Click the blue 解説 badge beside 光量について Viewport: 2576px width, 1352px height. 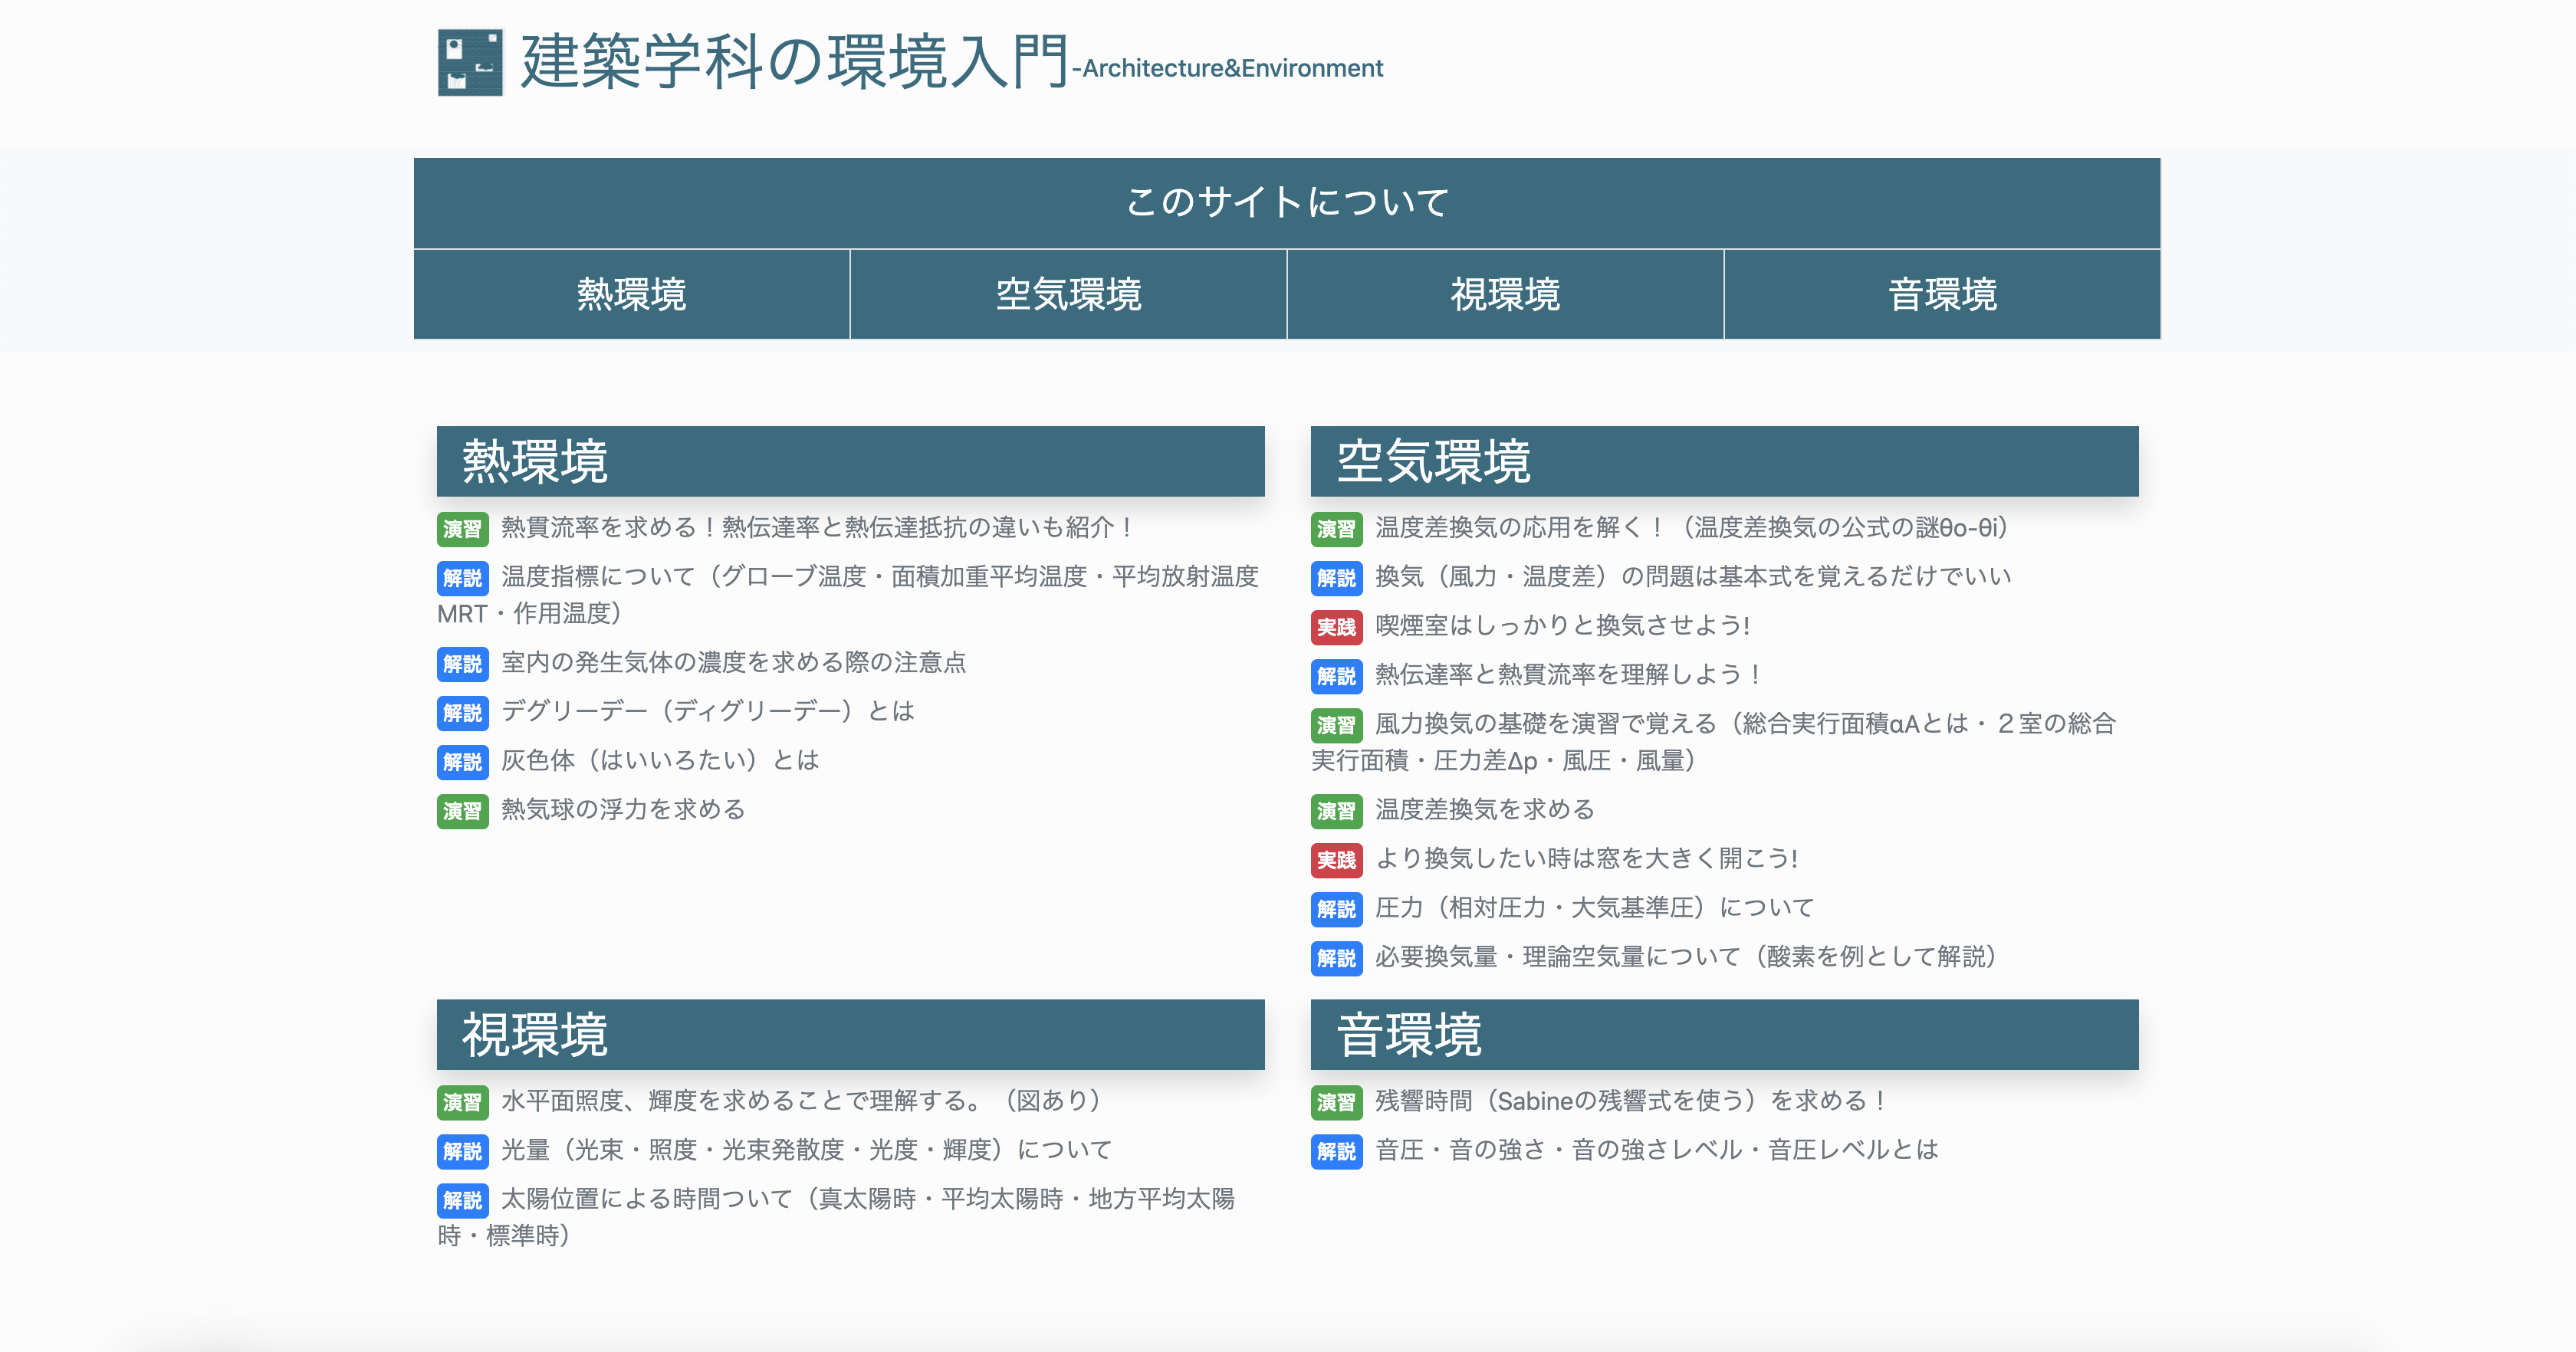(x=462, y=1151)
